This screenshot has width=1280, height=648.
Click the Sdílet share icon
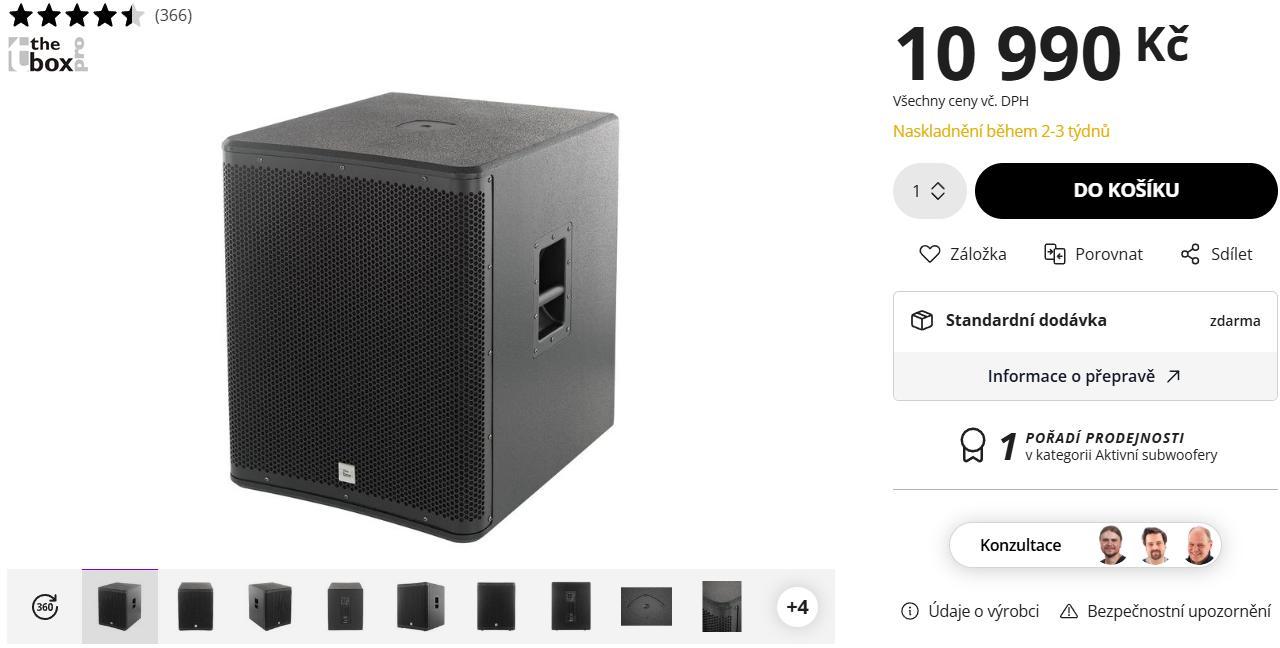tap(1190, 254)
